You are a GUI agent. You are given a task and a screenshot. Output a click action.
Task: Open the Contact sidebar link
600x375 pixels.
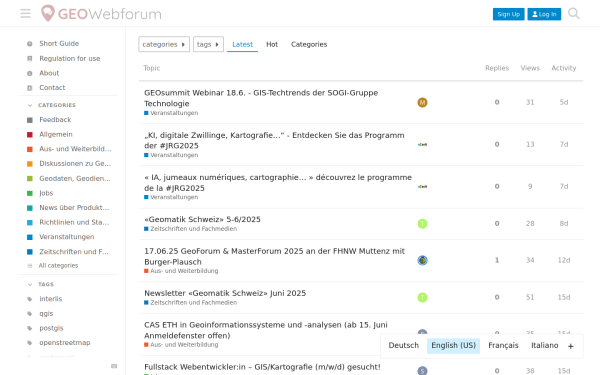(52, 88)
